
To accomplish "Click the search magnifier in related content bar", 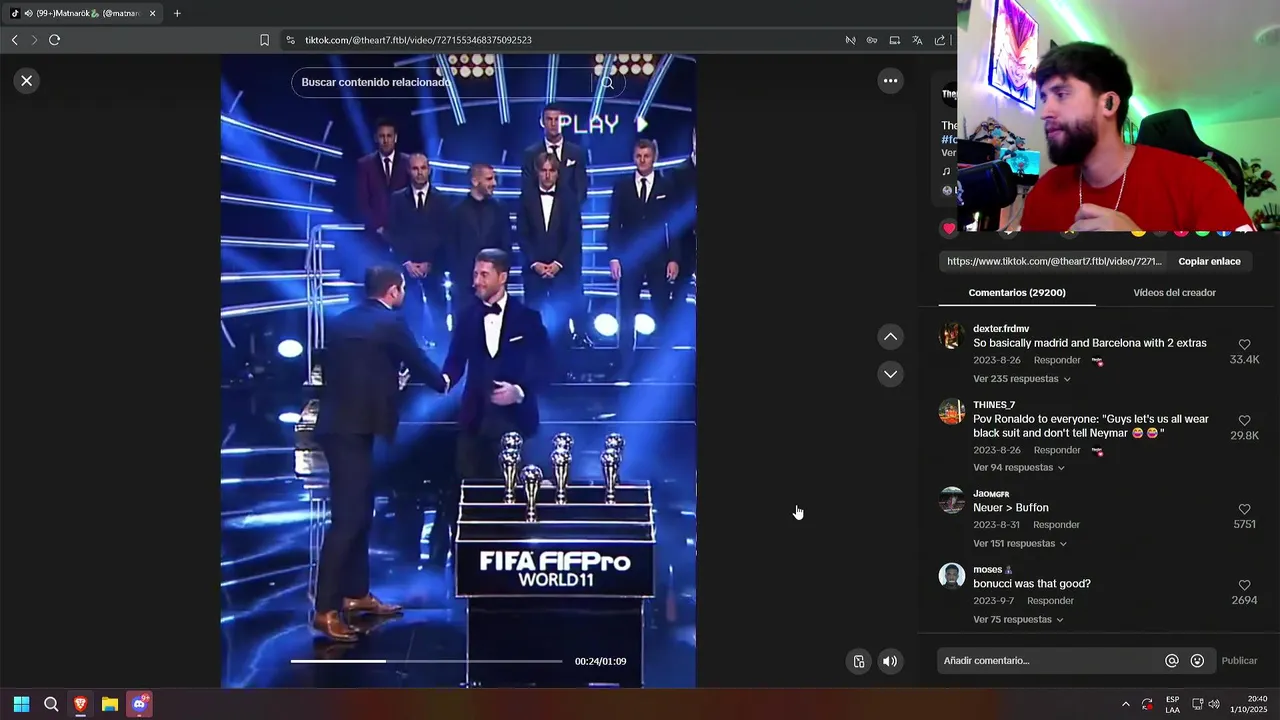I will pyautogui.click(x=607, y=82).
